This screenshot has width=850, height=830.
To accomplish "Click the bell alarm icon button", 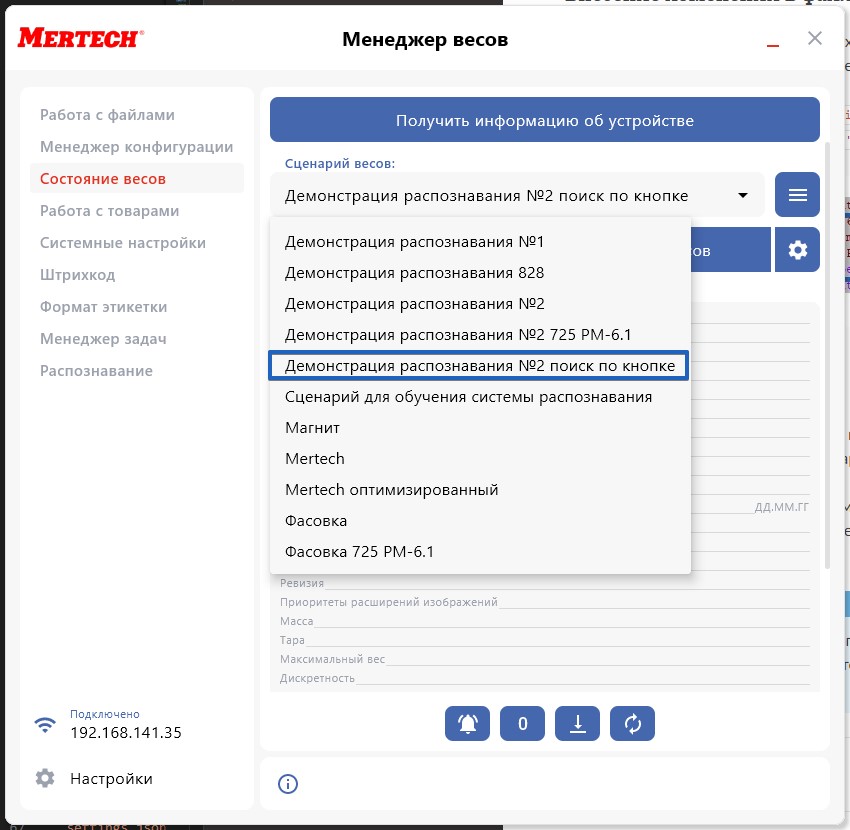I will (468, 724).
